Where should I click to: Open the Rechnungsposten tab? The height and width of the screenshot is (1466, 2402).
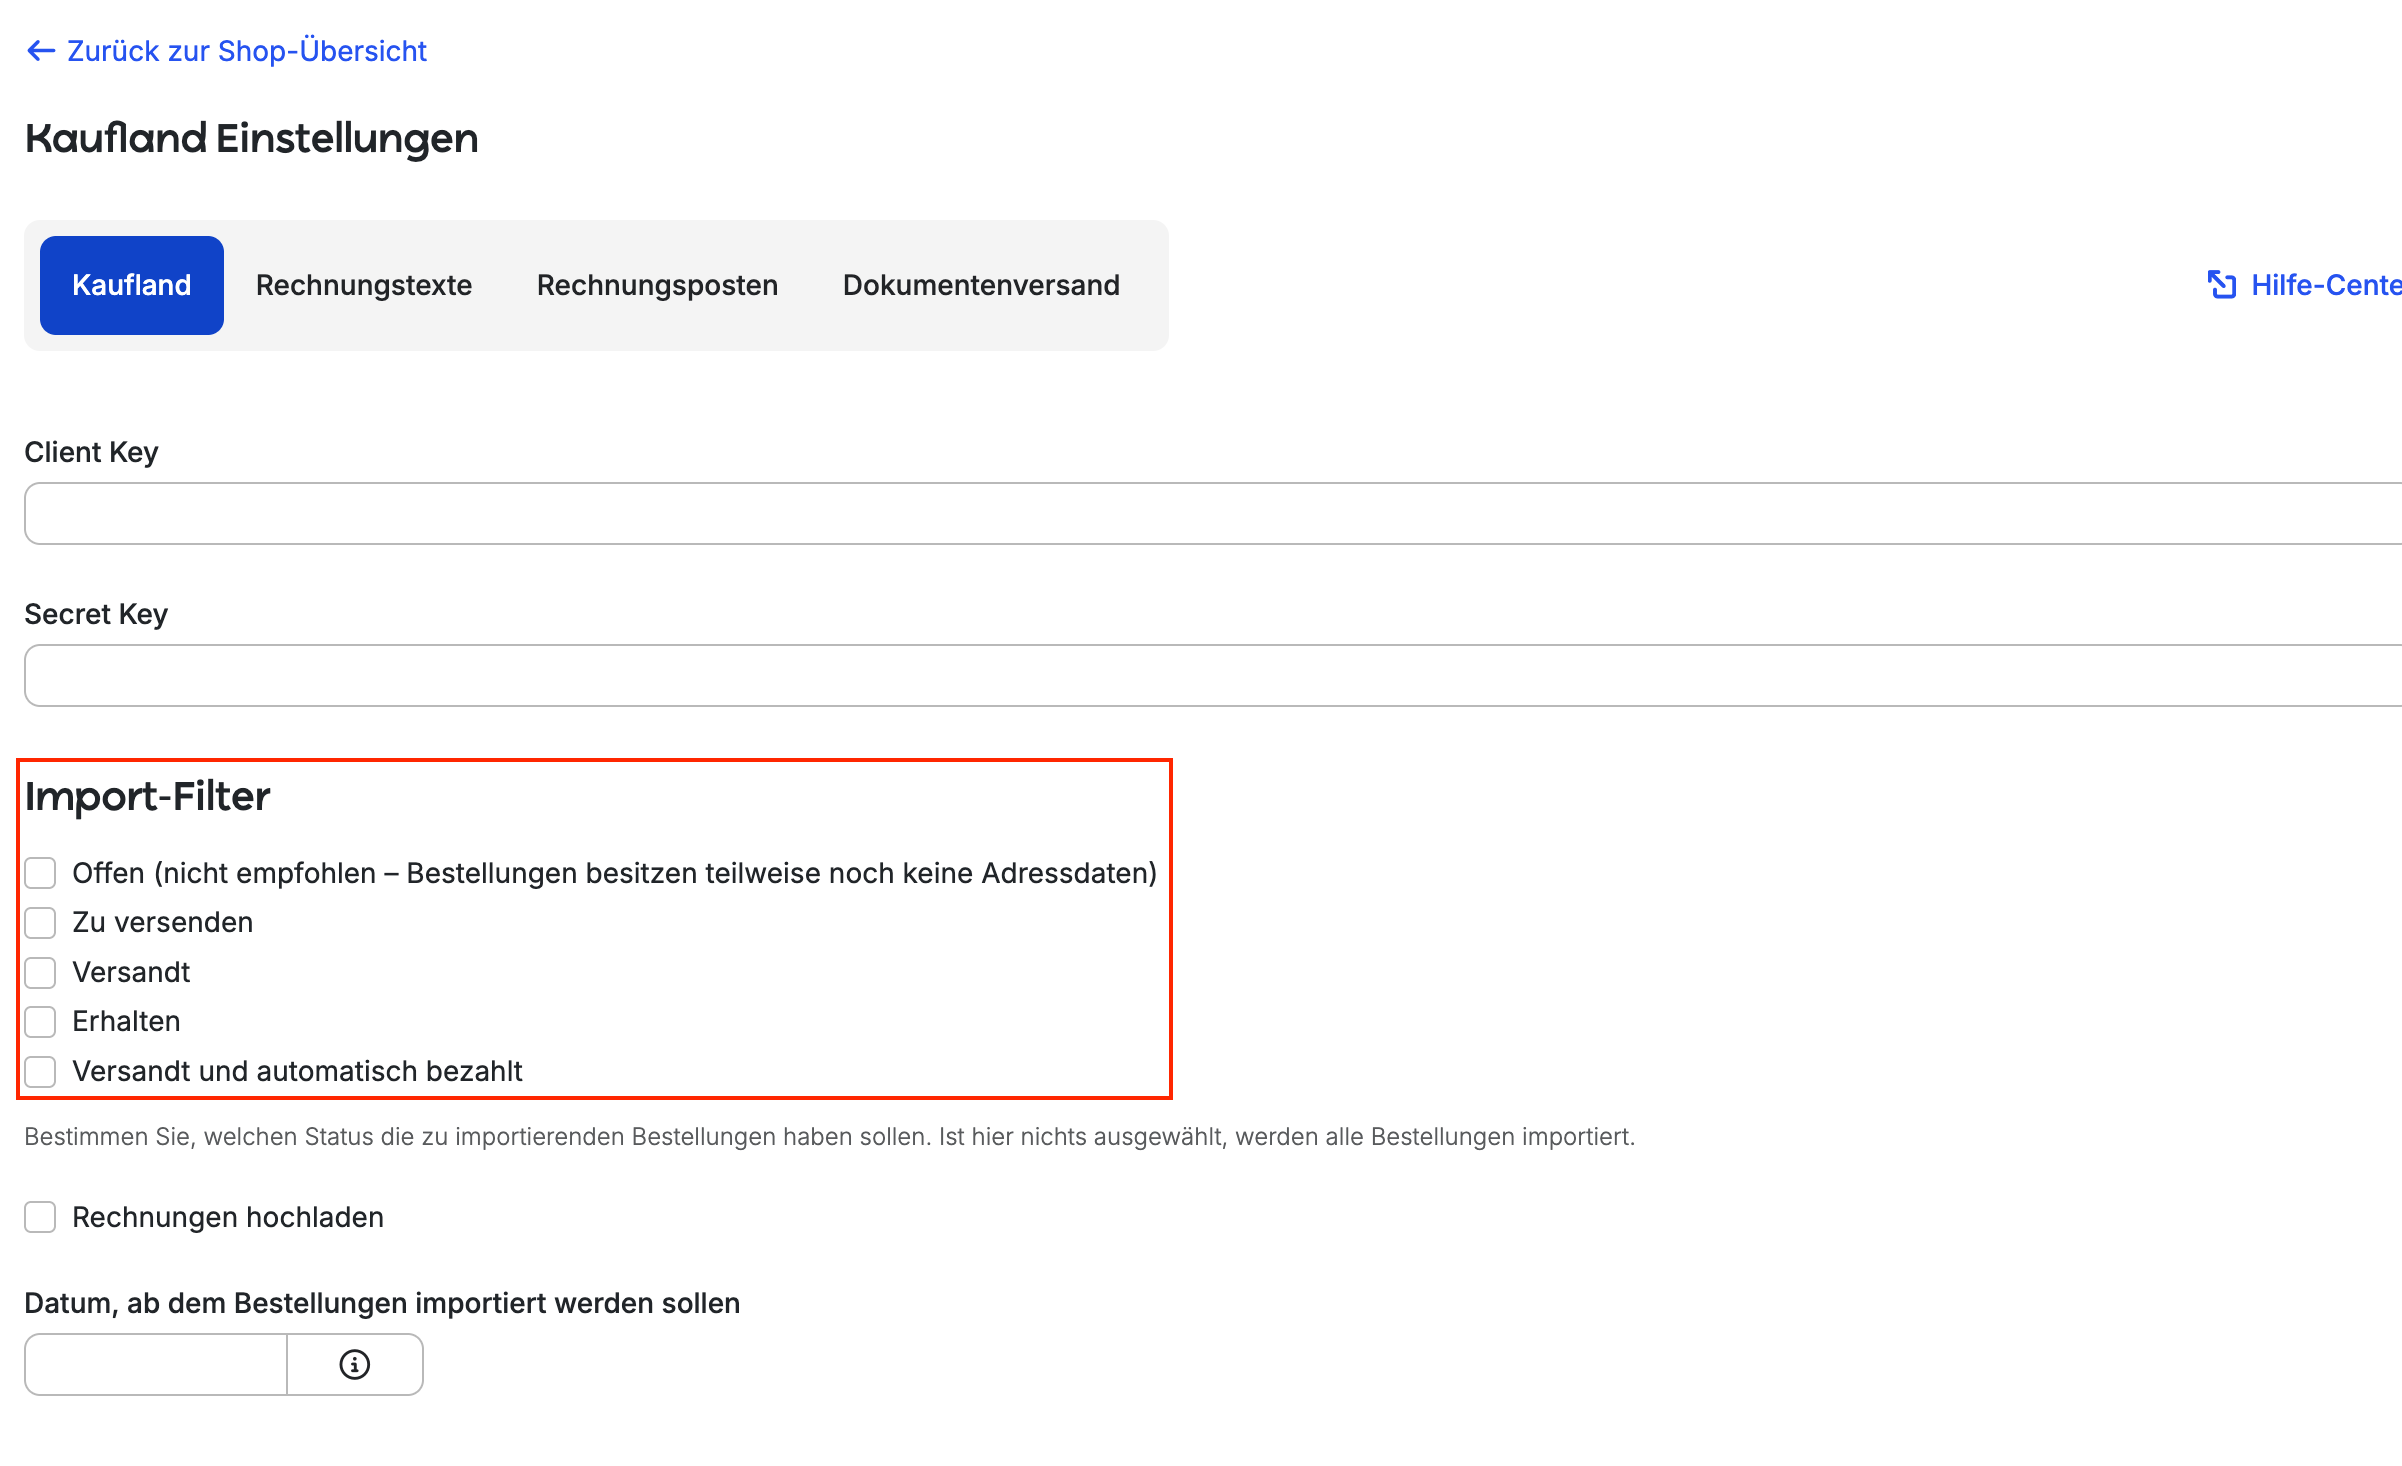pos(658,285)
